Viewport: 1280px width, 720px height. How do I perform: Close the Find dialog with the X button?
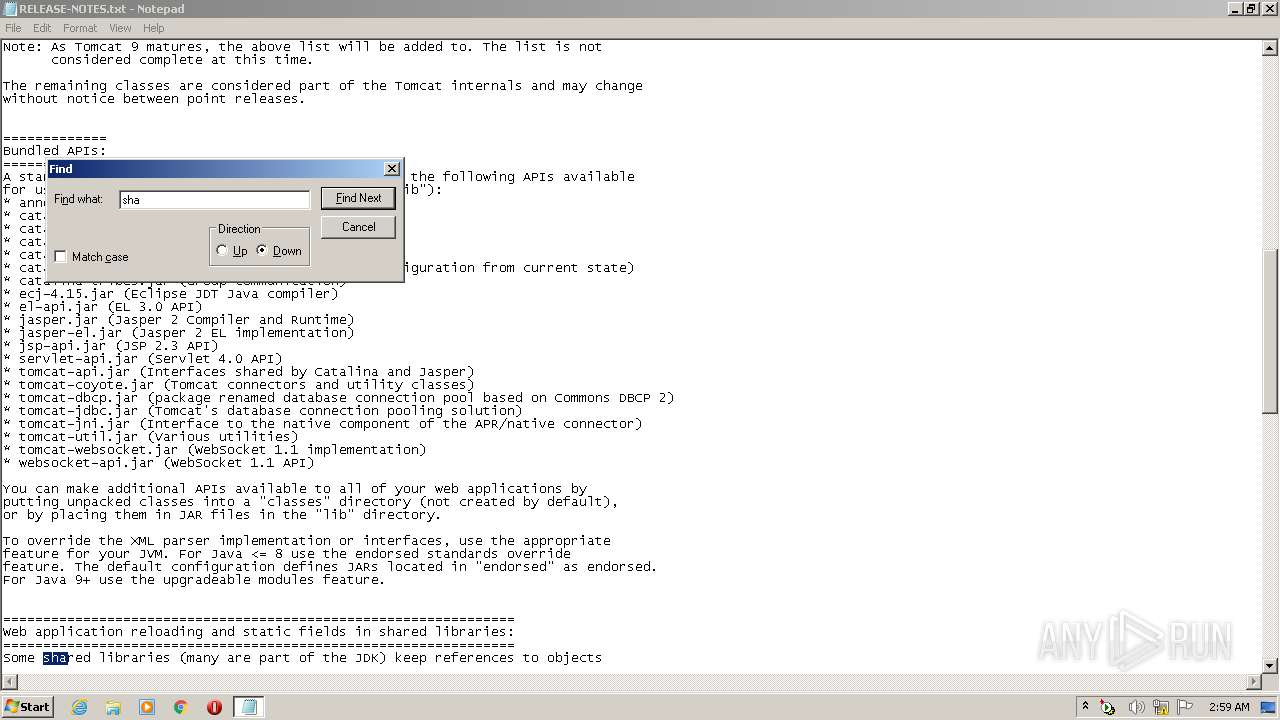coord(392,169)
